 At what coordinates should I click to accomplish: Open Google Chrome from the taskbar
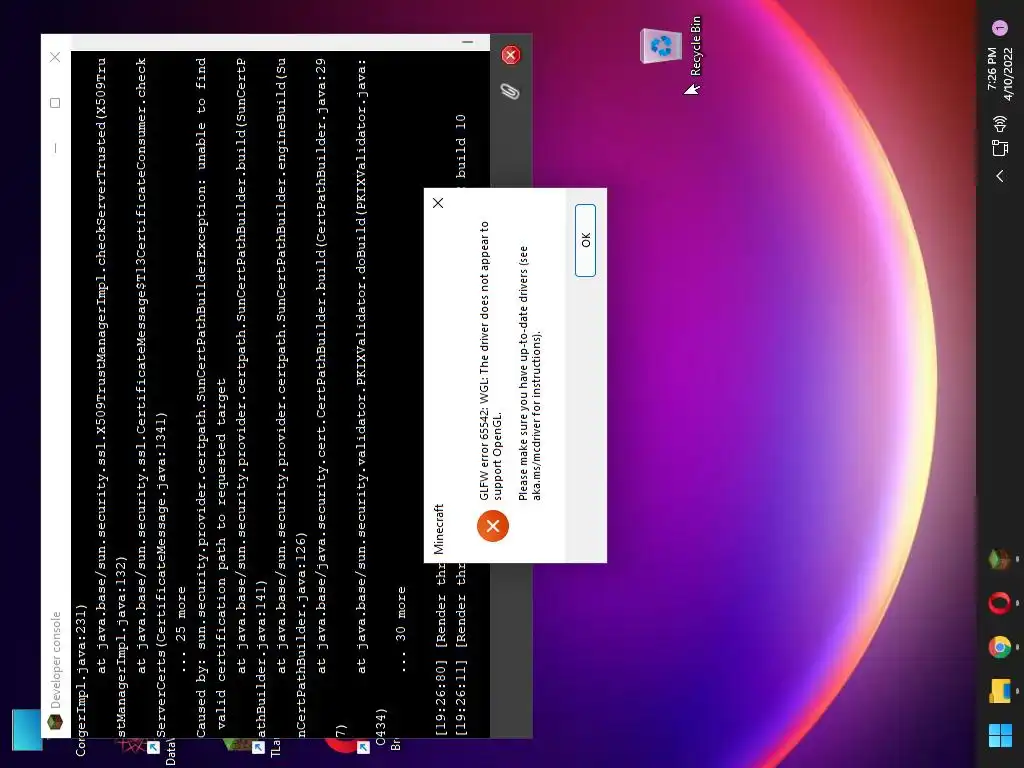click(x=1000, y=647)
